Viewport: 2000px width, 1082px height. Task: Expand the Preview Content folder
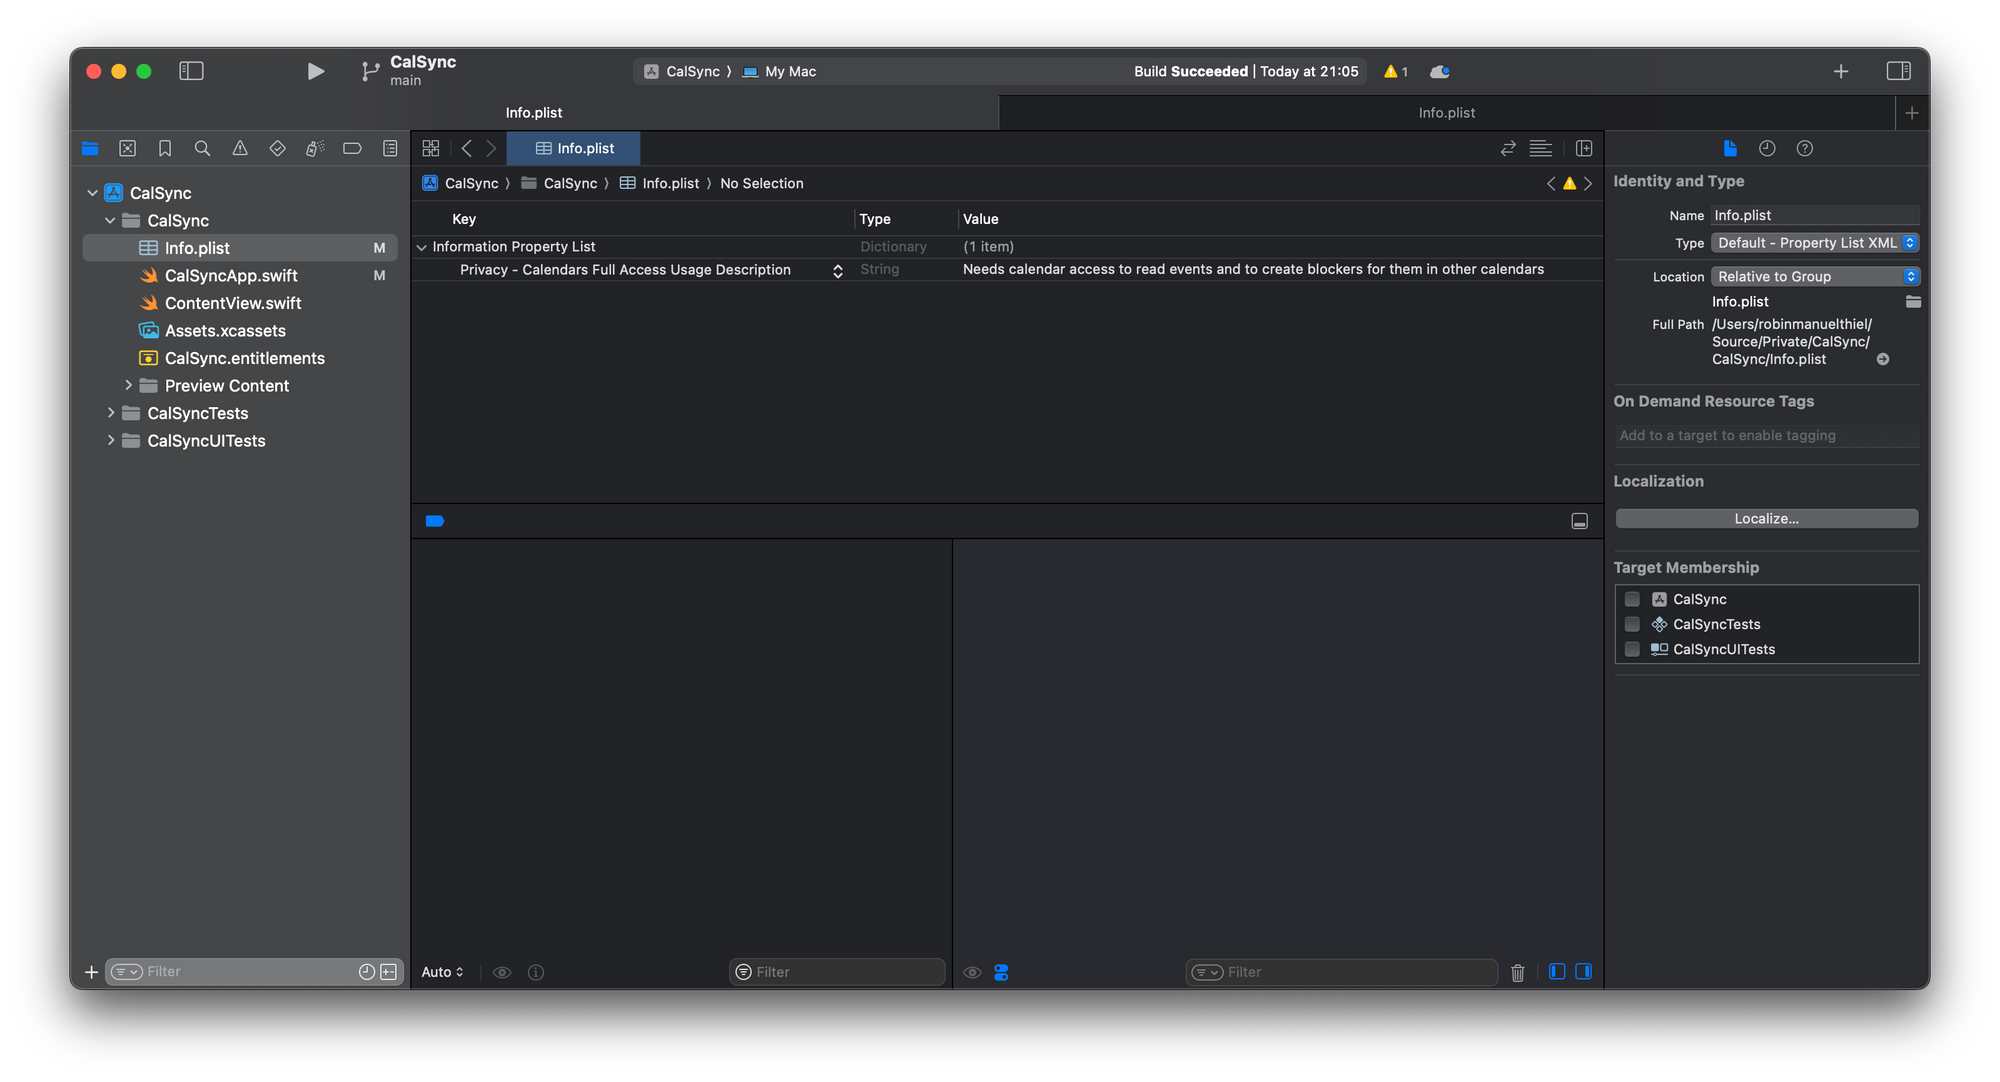128,385
